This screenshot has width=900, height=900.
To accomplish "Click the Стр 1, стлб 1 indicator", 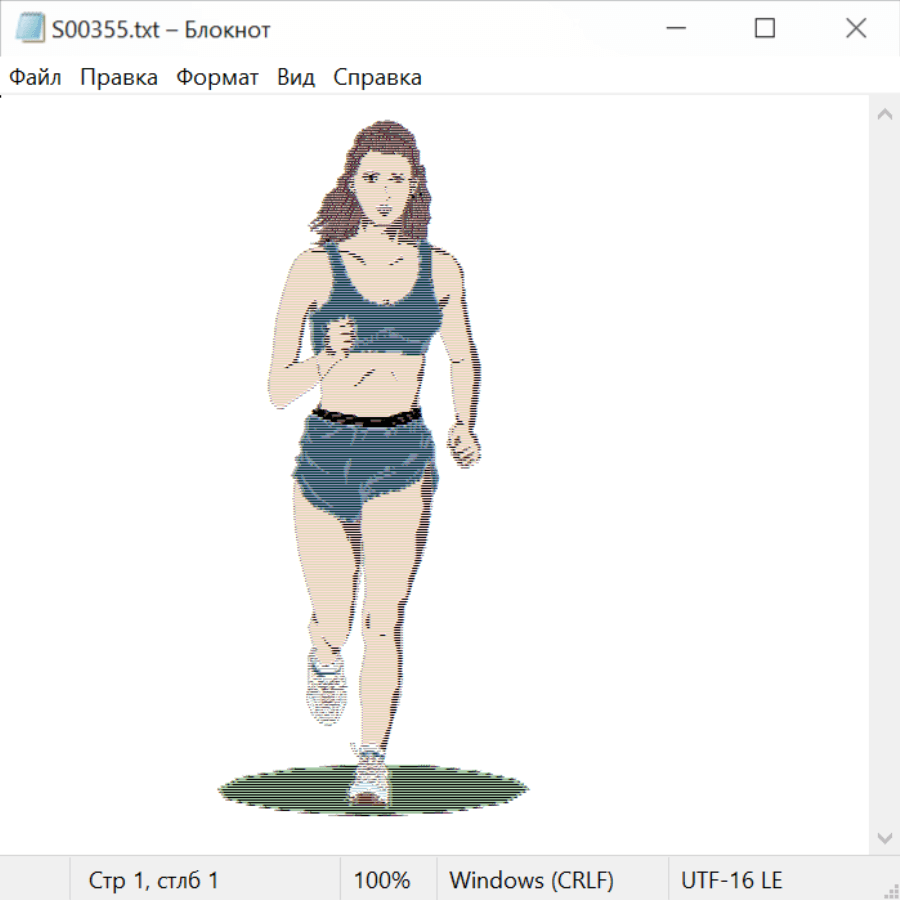I will click(x=154, y=880).
